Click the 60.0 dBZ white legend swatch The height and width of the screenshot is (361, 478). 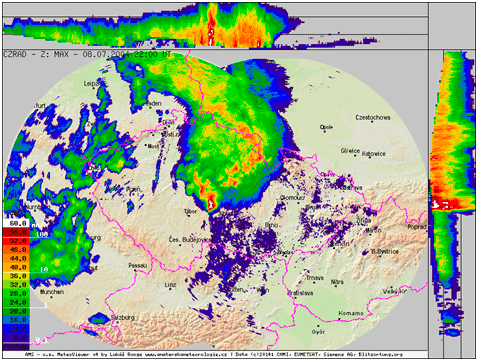[16, 223]
